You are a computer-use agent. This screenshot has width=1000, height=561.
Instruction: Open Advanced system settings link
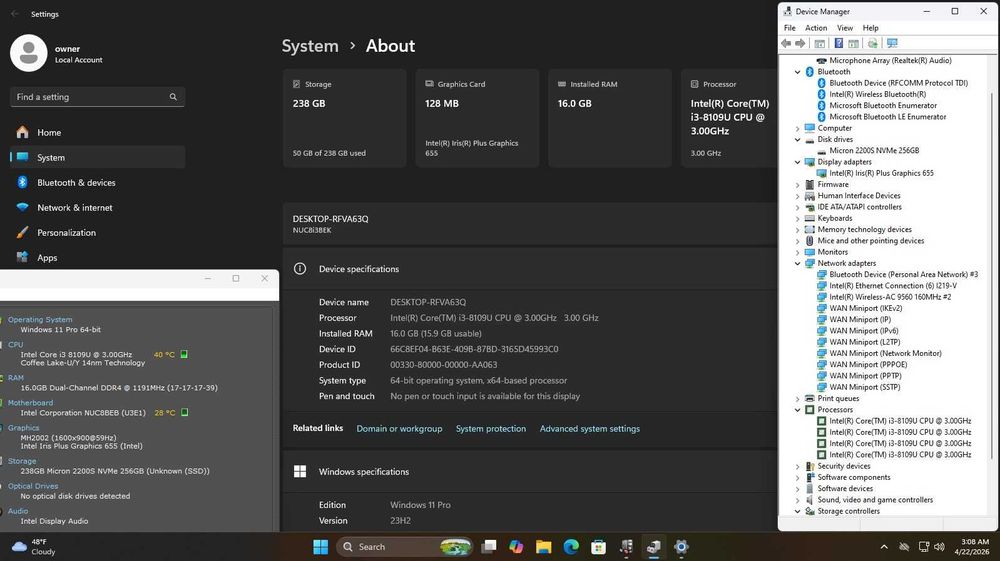coord(590,429)
